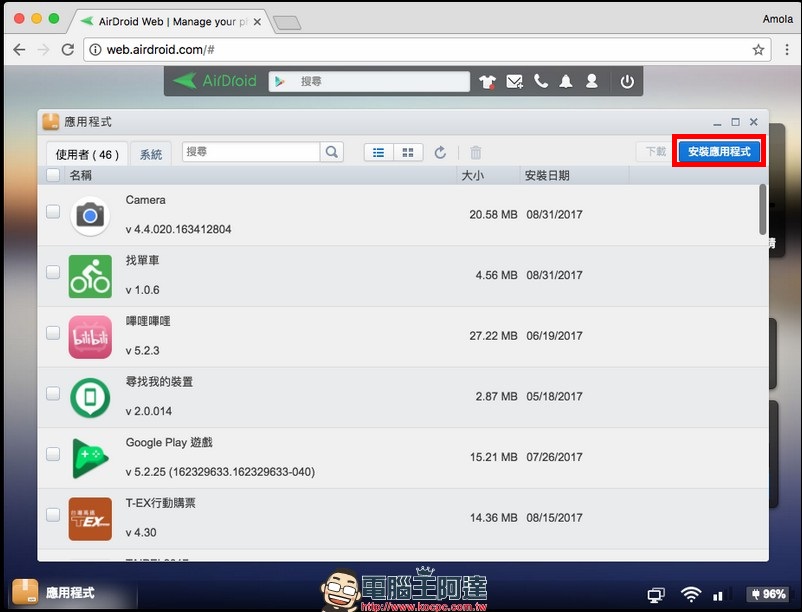This screenshot has height=612, width=802.
Task: Check the 嗶哩嗶哩 row checkbox
Action: tap(53, 333)
